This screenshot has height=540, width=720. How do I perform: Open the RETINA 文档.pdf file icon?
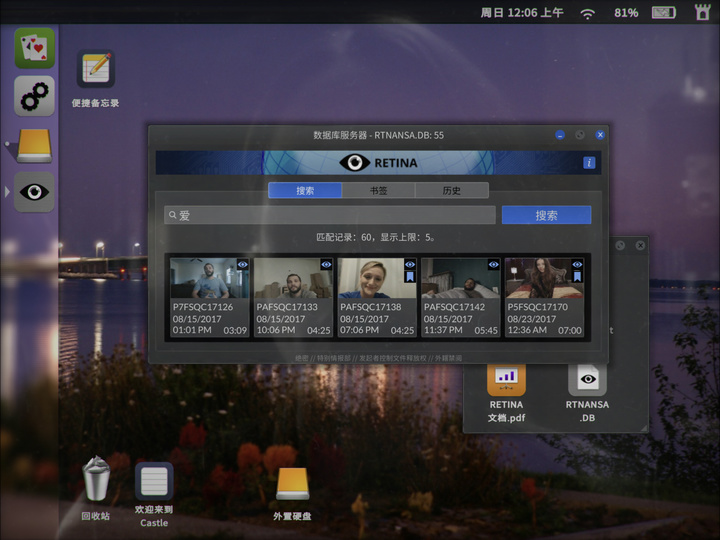[x=506, y=380]
